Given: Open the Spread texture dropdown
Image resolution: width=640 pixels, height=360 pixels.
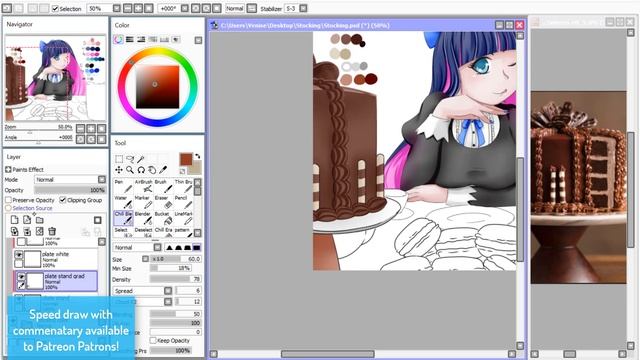Looking at the screenshot, I should click(168, 291).
